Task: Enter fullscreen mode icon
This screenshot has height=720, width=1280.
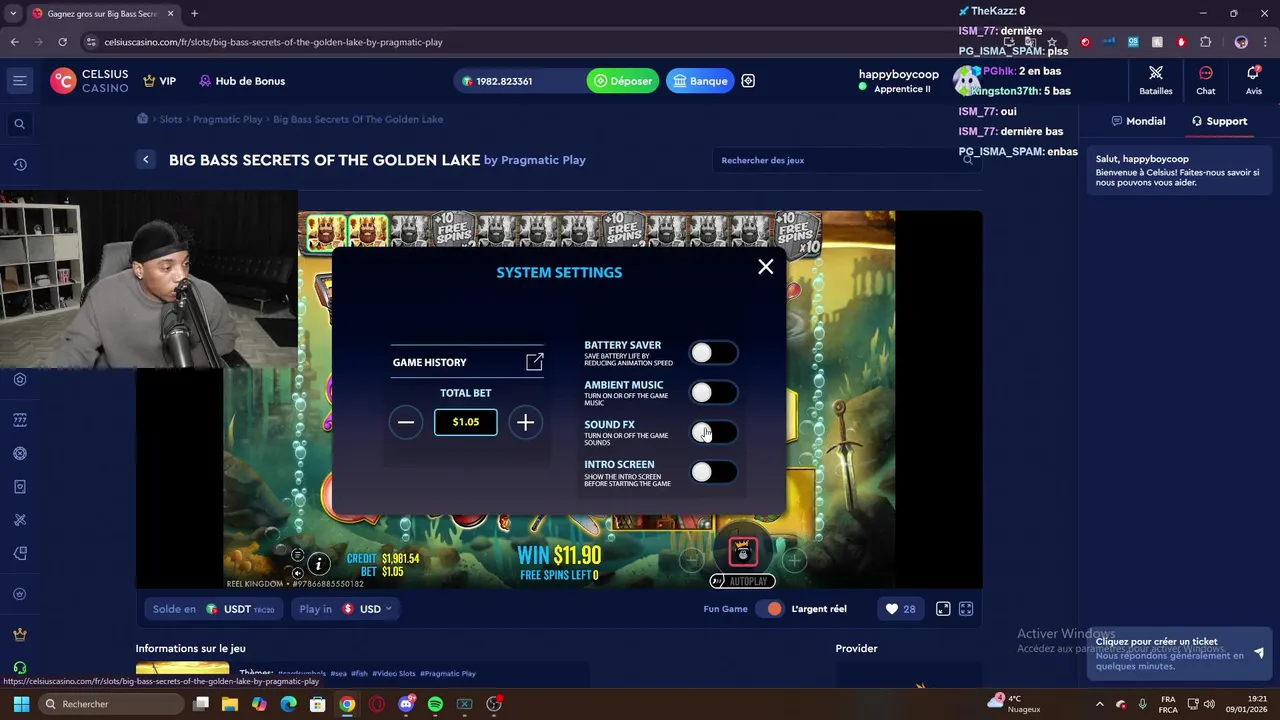Action: [x=966, y=609]
